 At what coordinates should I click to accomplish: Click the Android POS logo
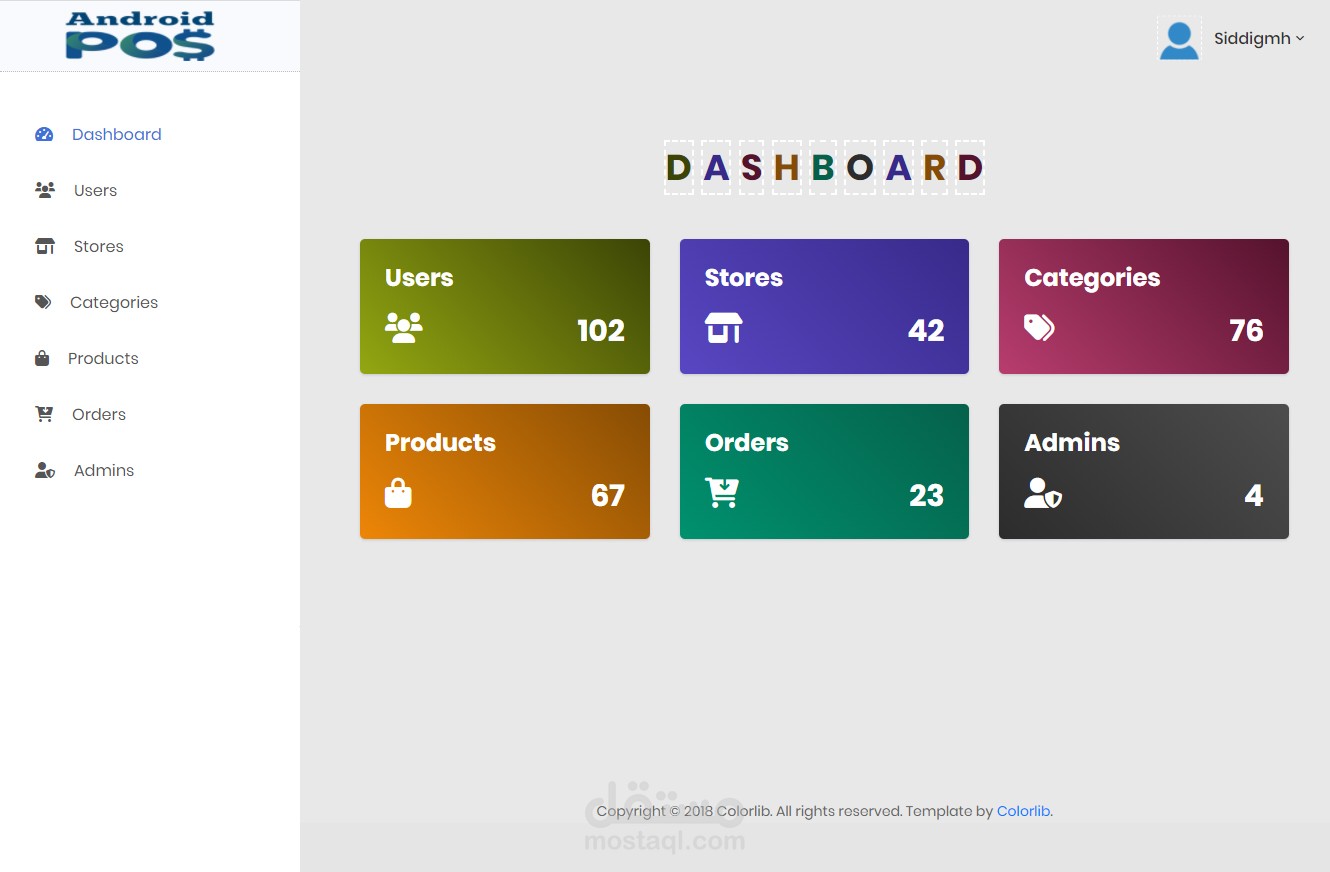[x=140, y=36]
